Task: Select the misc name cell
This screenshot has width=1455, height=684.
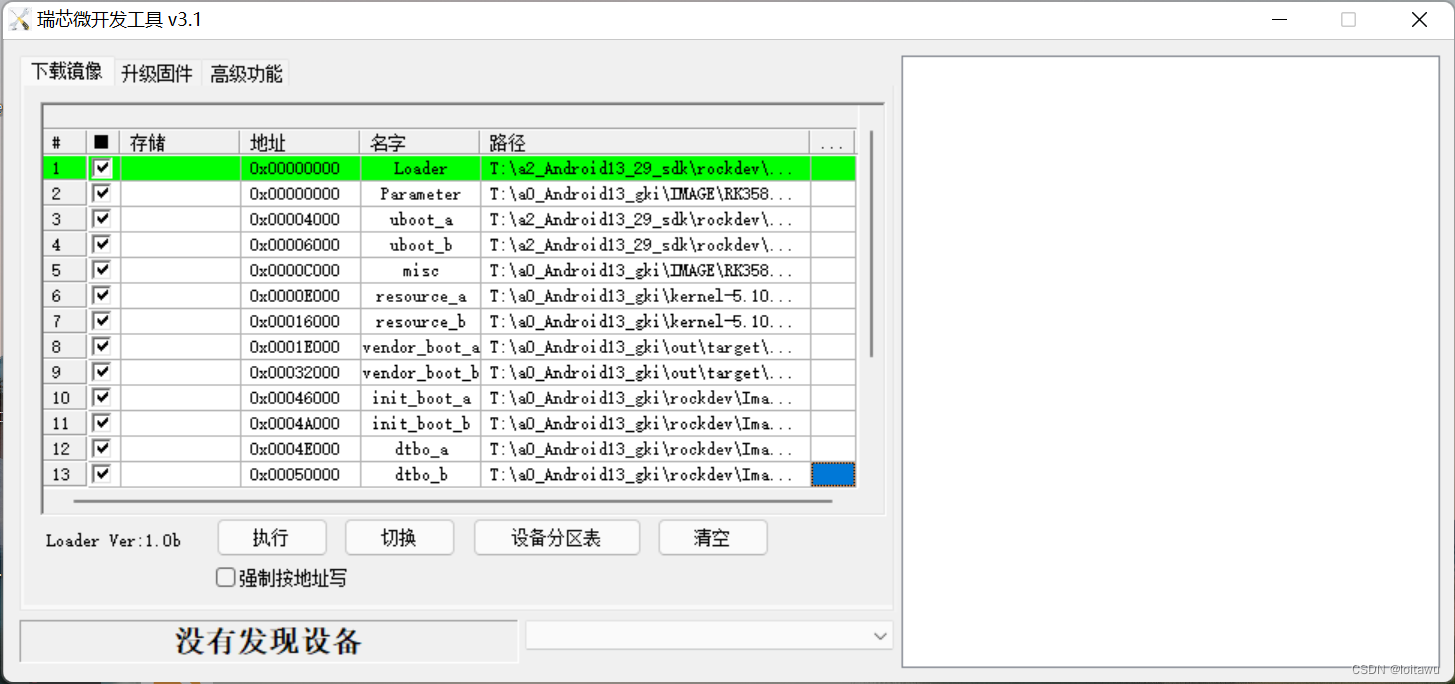Action: click(420, 270)
